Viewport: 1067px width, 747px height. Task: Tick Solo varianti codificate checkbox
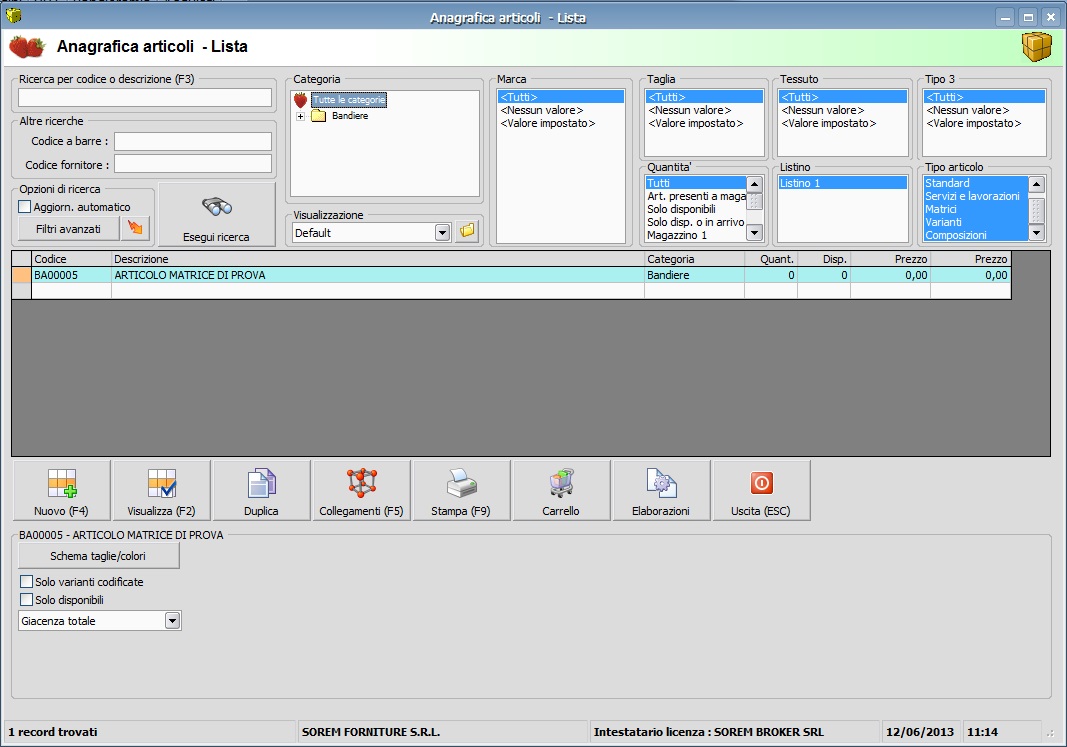coord(27,582)
